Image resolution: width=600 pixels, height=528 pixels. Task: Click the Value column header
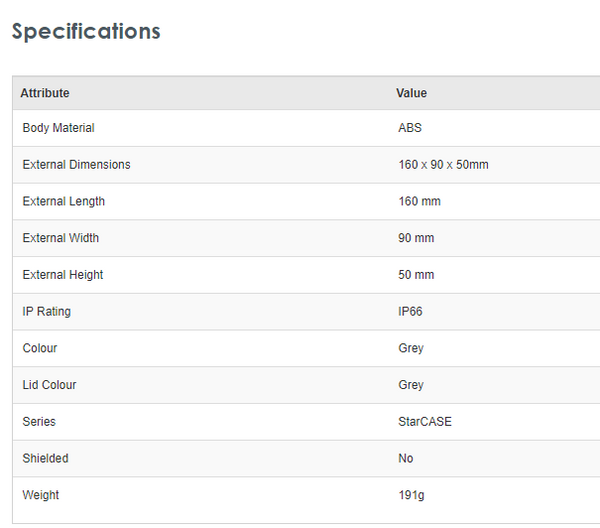[411, 93]
